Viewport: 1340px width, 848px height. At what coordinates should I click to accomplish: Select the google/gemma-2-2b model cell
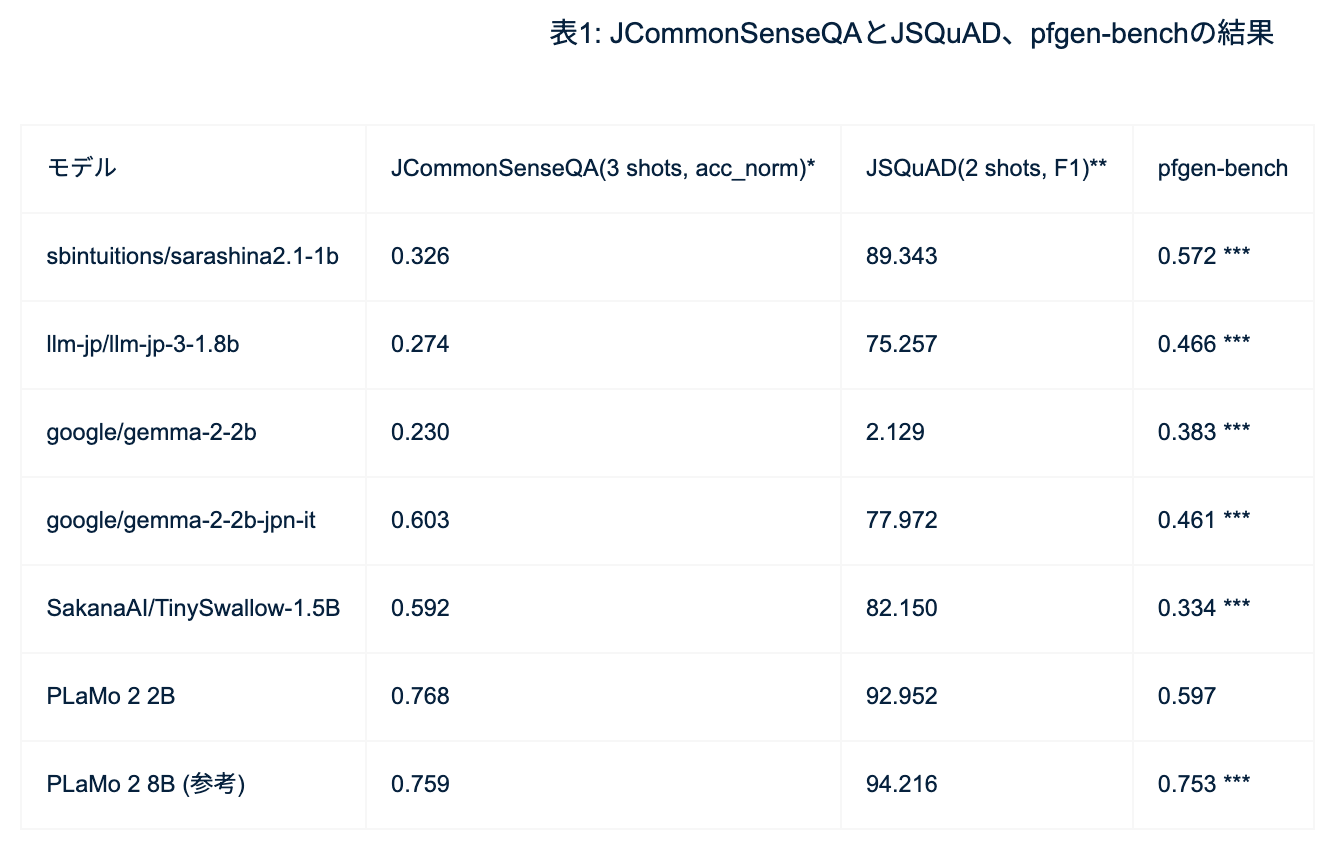pos(145,432)
